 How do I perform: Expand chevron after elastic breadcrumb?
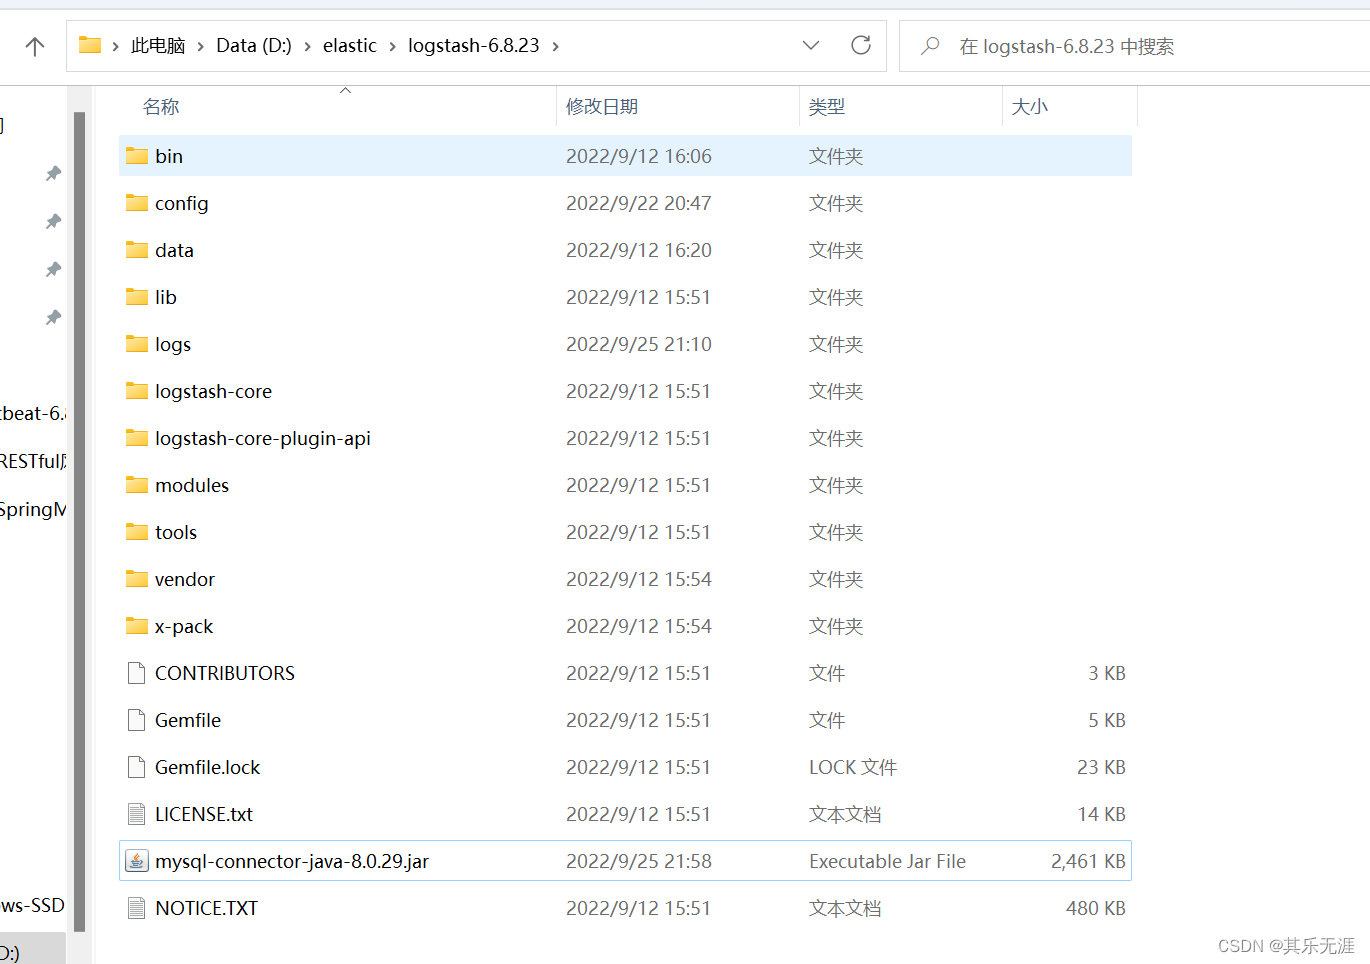(392, 46)
